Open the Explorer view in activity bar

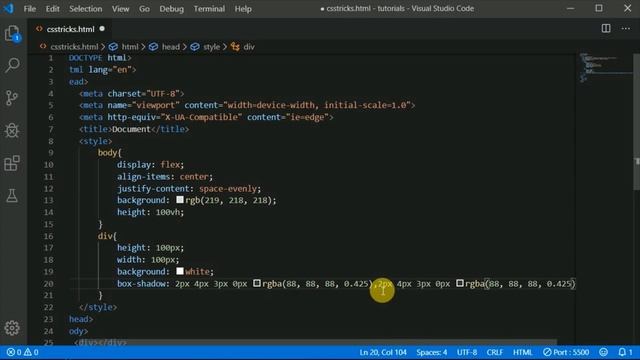(12, 33)
